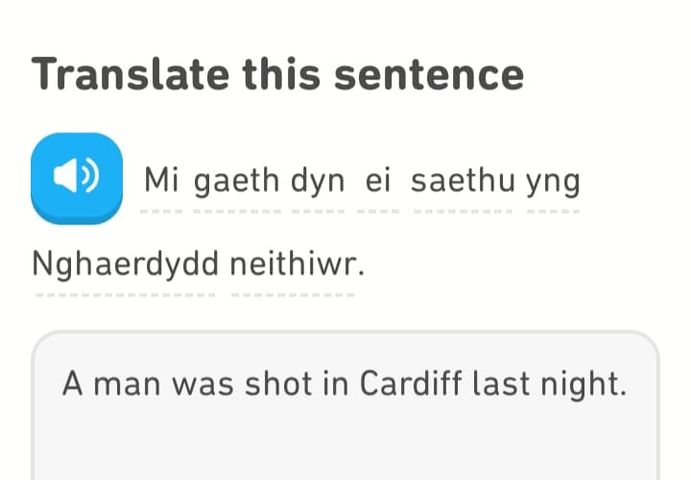Image resolution: width=691 pixels, height=480 pixels.
Task: Focus the empty lower part of the answer box
Action: click(345, 445)
